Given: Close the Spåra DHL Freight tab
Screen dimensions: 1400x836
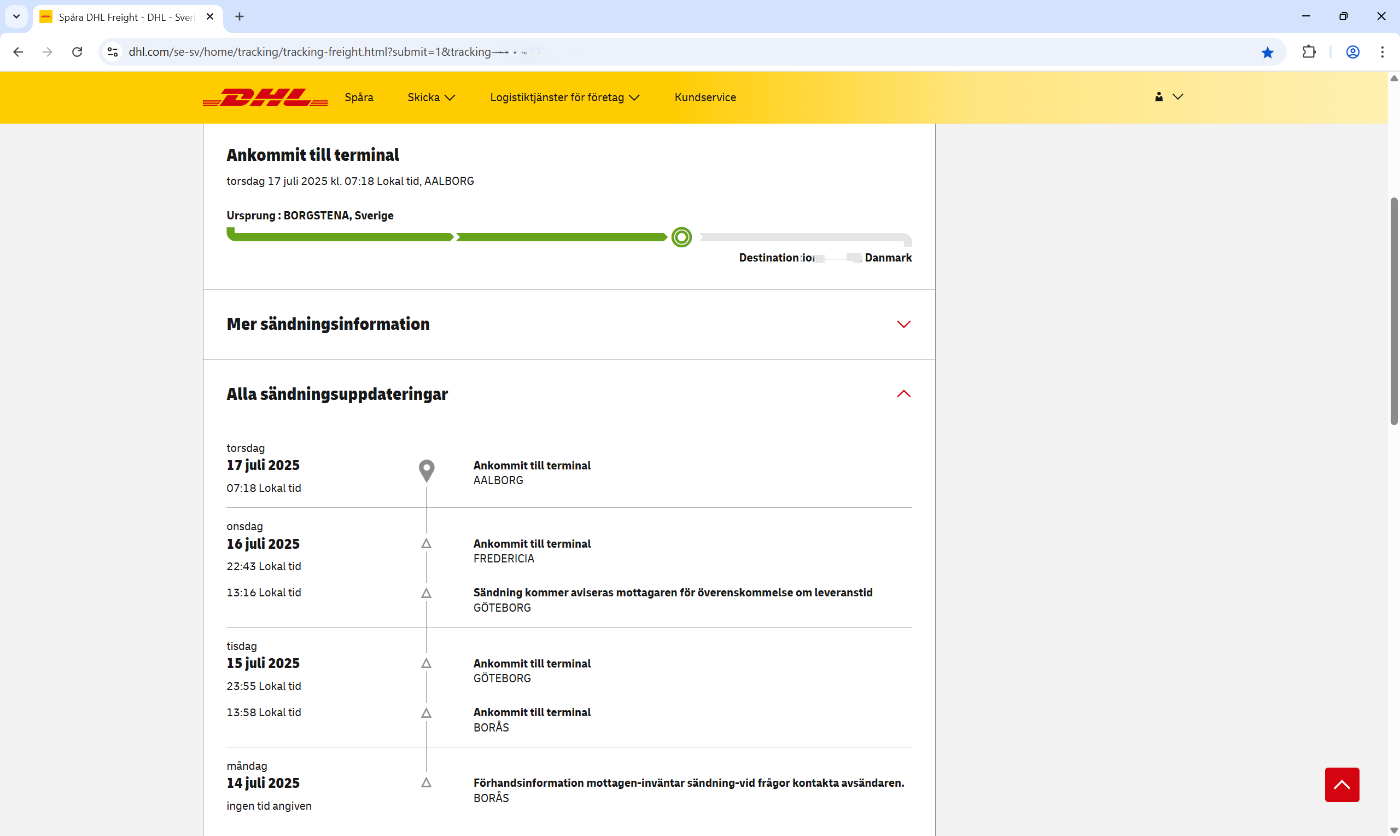Looking at the screenshot, I should [208, 17].
